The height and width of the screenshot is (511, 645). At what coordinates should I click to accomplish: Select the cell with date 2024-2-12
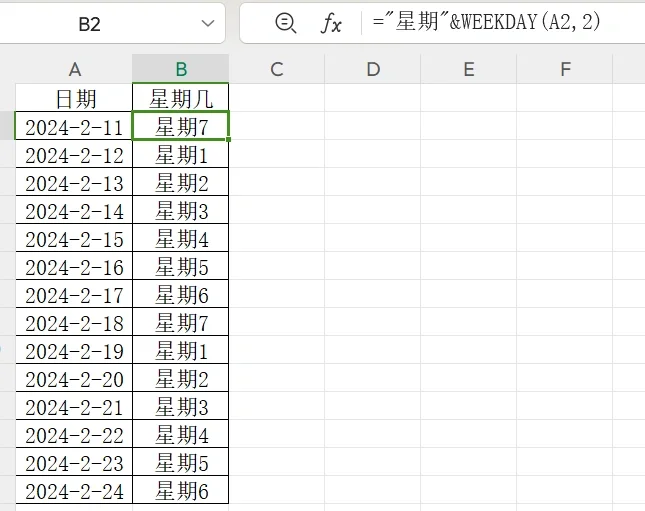pos(74,154)
